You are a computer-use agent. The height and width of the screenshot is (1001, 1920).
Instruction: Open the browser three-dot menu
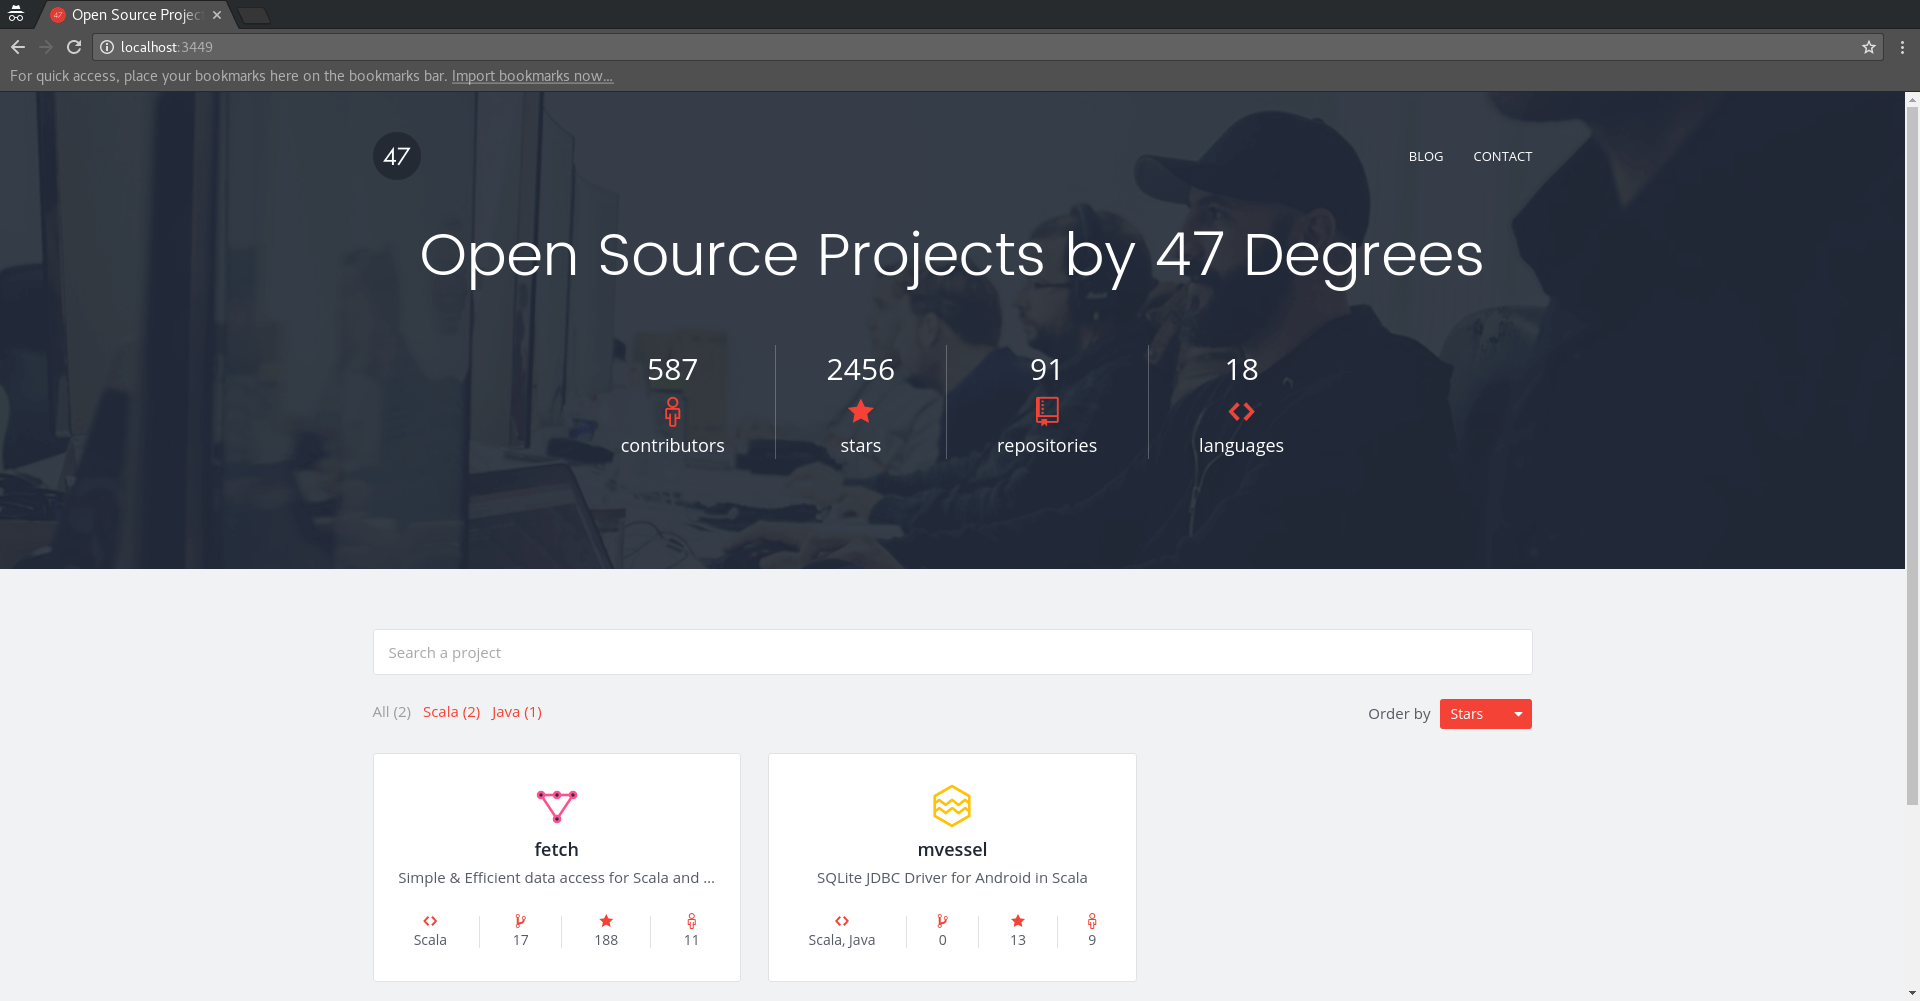click(x=1902, y=47)
